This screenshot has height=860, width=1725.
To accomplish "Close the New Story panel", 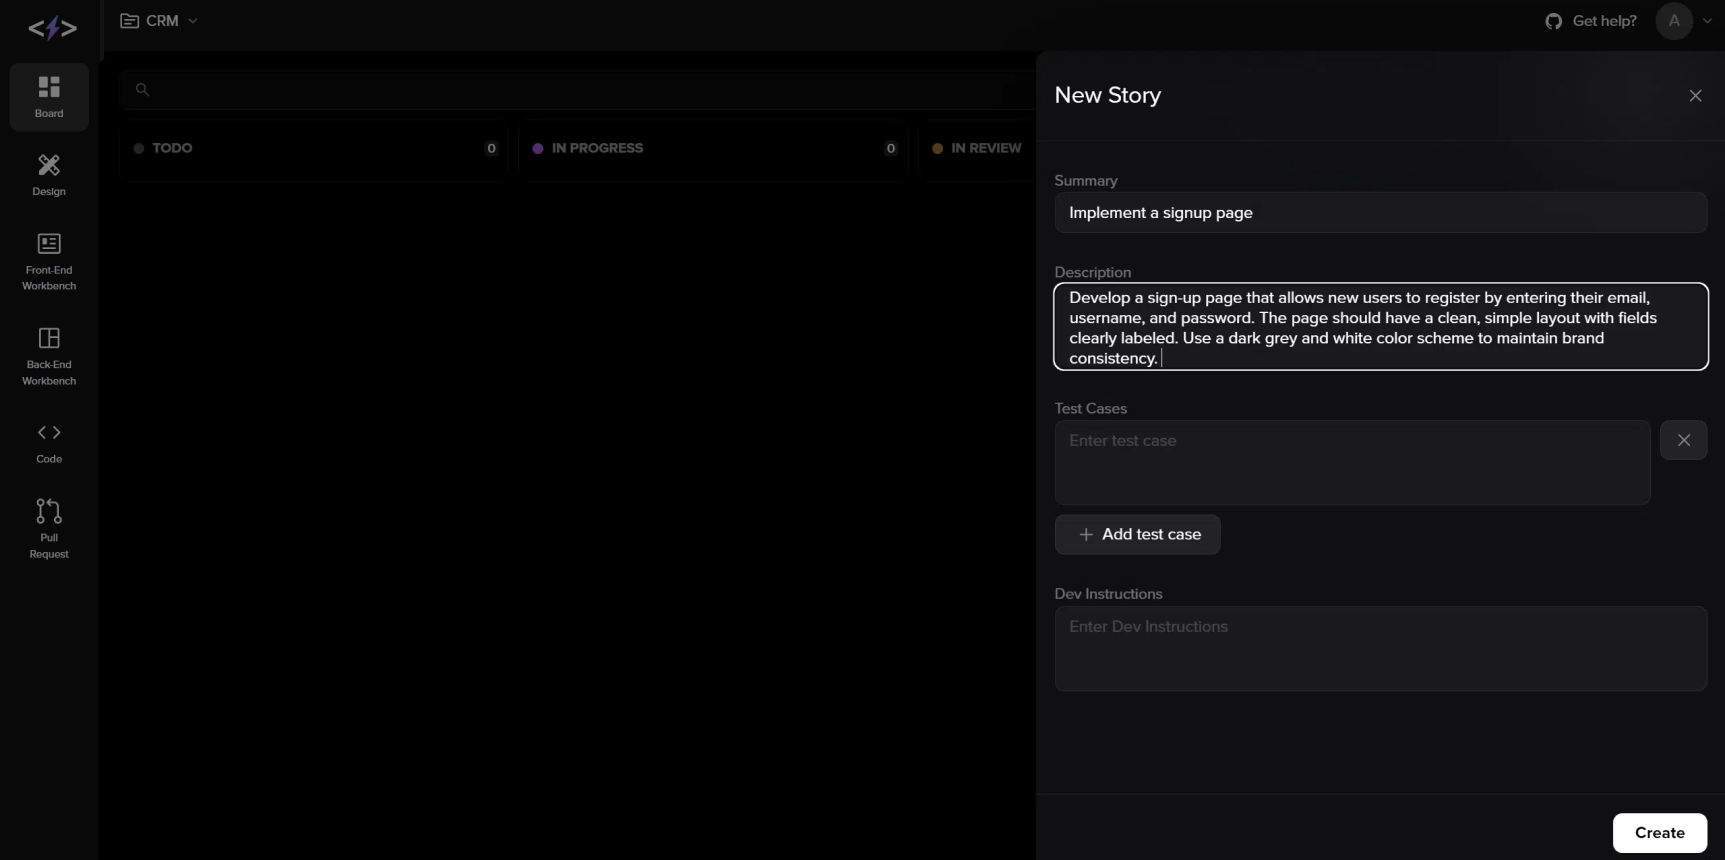I will coord(1695,96).
